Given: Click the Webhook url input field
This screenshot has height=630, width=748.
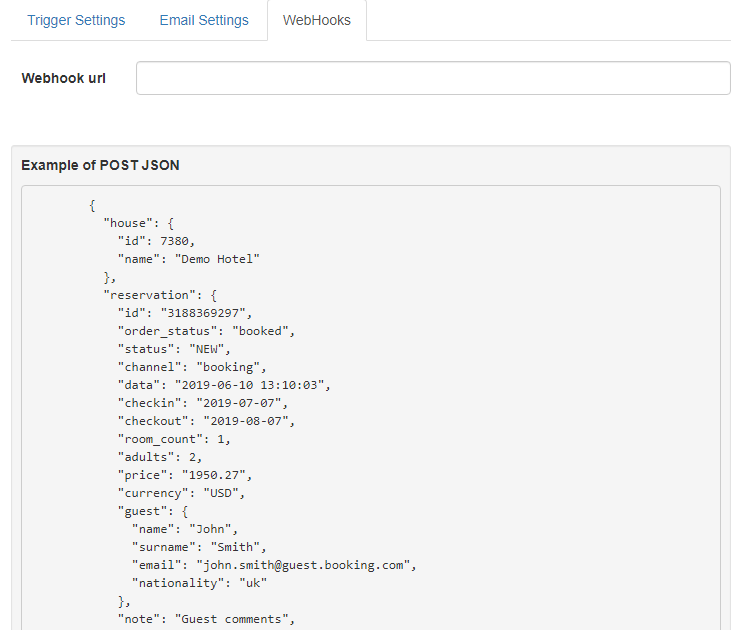Looking at the screenshot, I should 433,78.
